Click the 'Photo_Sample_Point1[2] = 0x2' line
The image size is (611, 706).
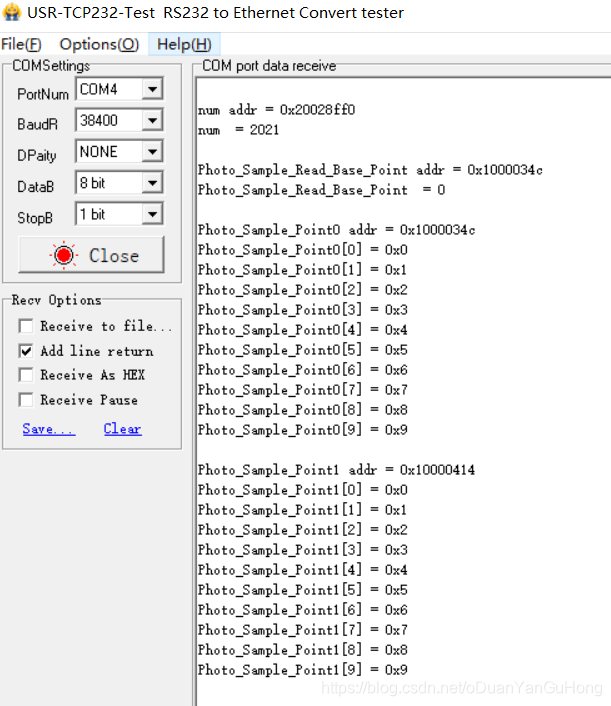pos(303,530)
